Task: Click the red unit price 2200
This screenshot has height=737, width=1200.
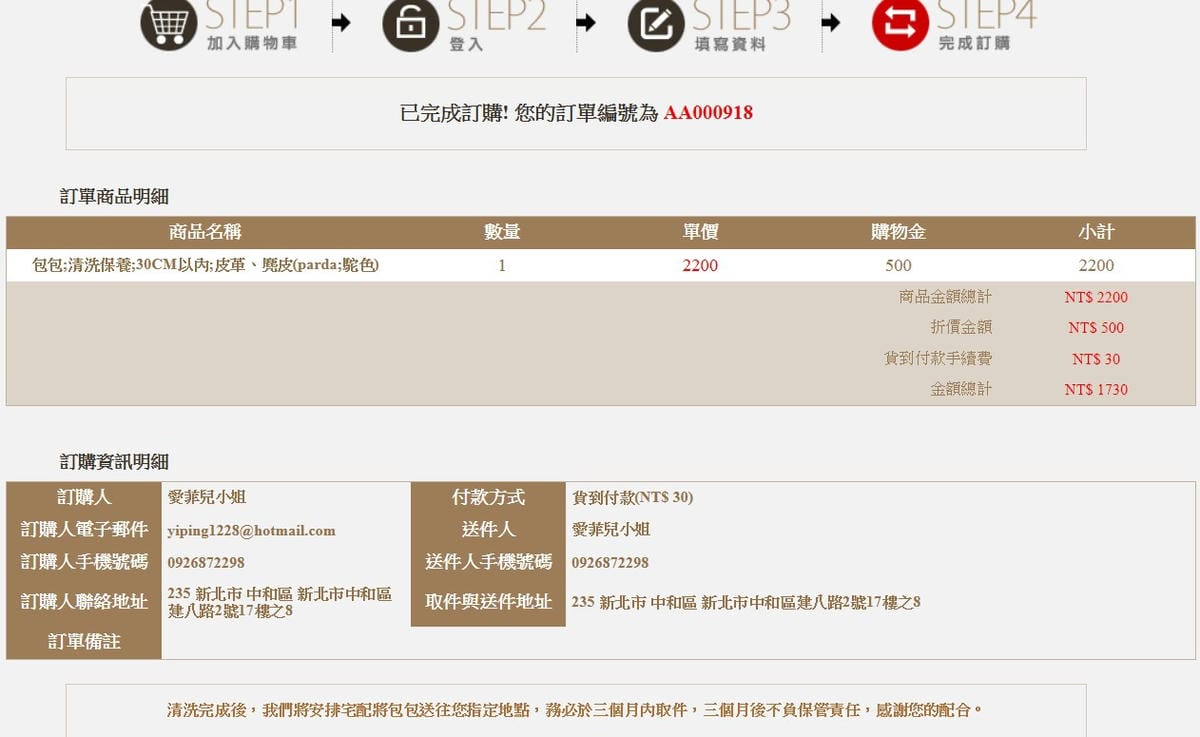Action: coord(700,266)
